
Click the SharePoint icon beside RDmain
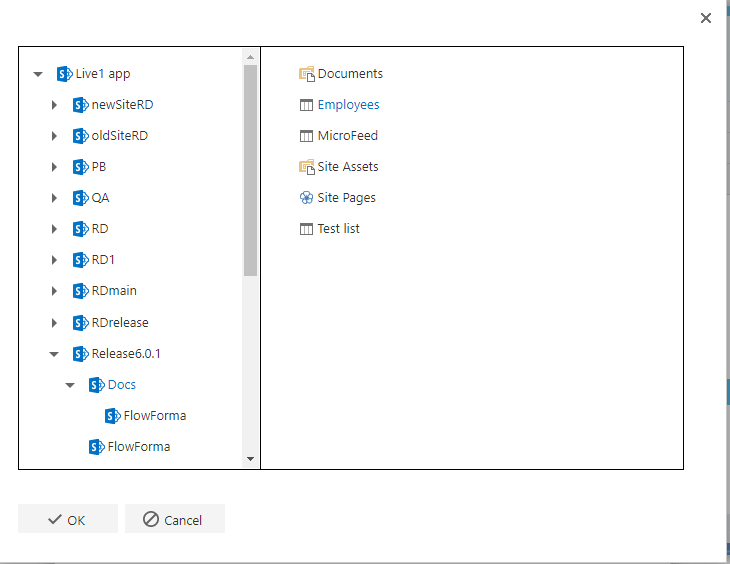[x=81, y=291]
